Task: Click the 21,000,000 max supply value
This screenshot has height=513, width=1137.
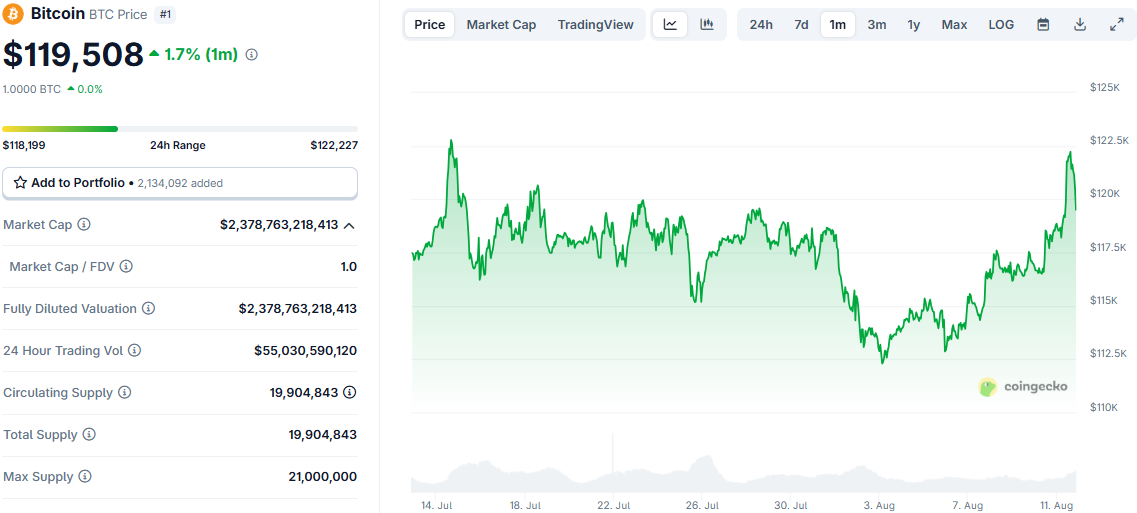Action: (323, 477)
